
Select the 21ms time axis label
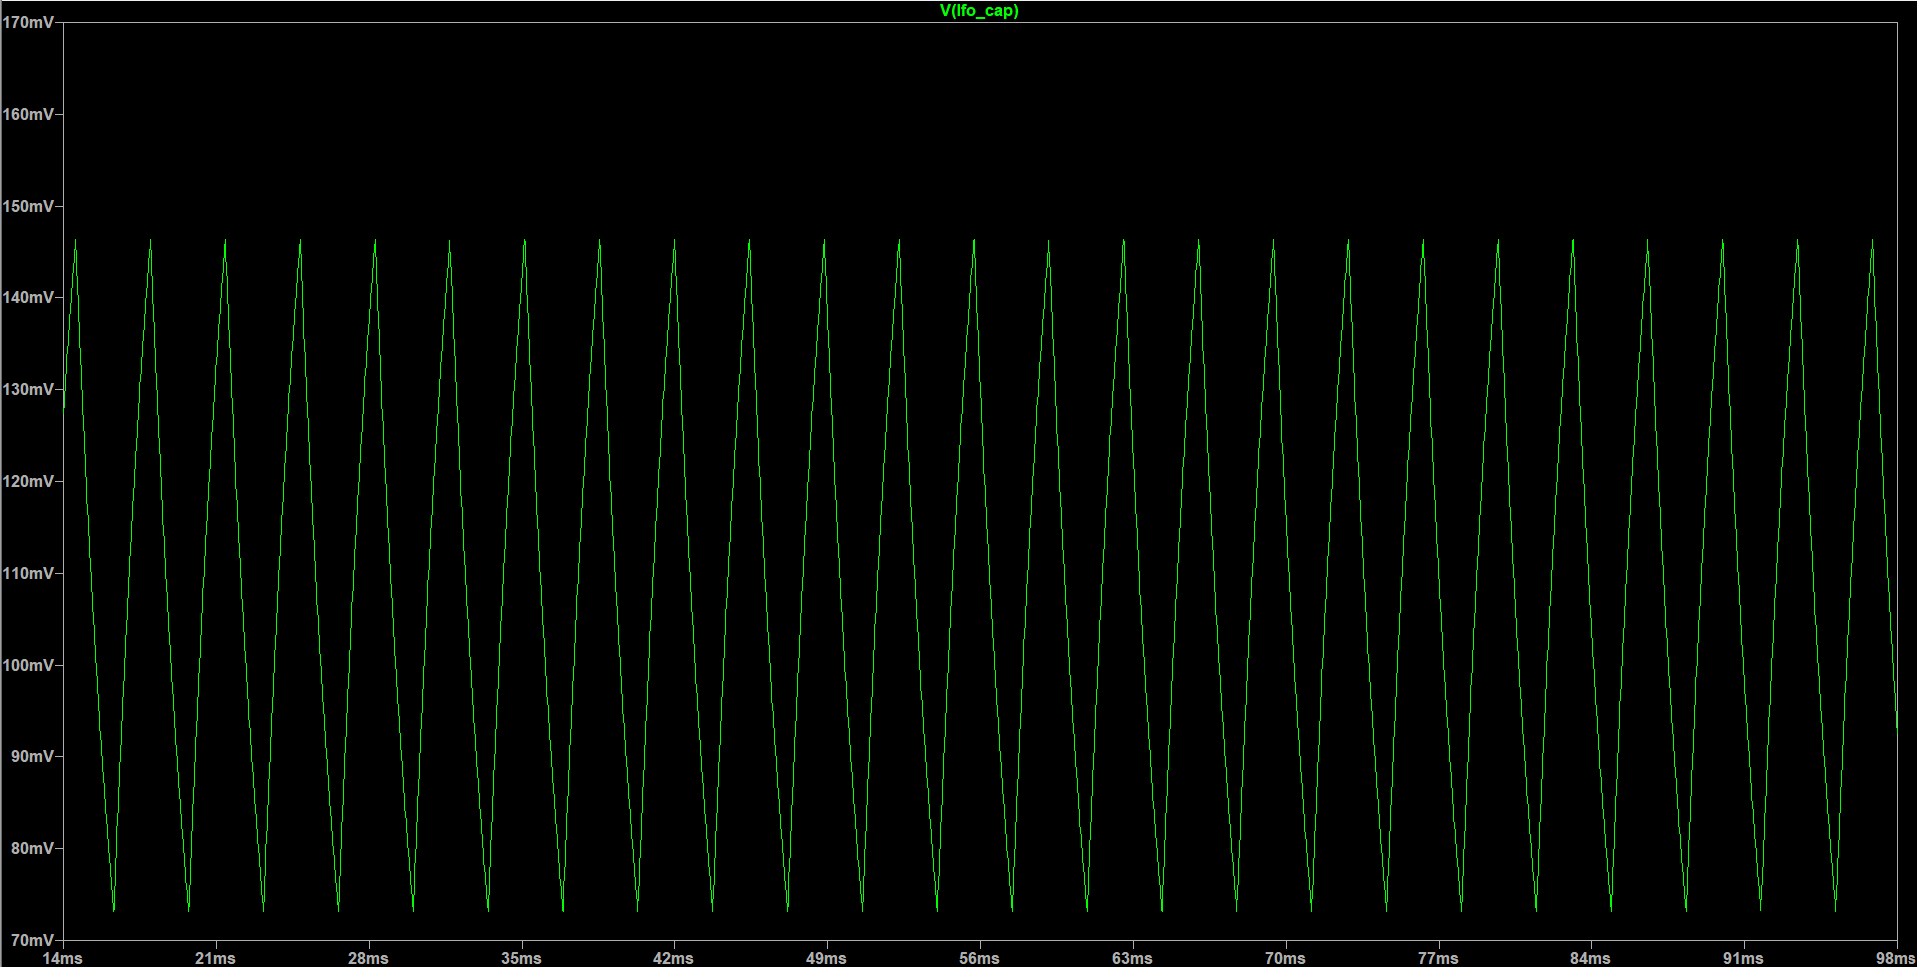pyautogui.click(x=216, y=958)
